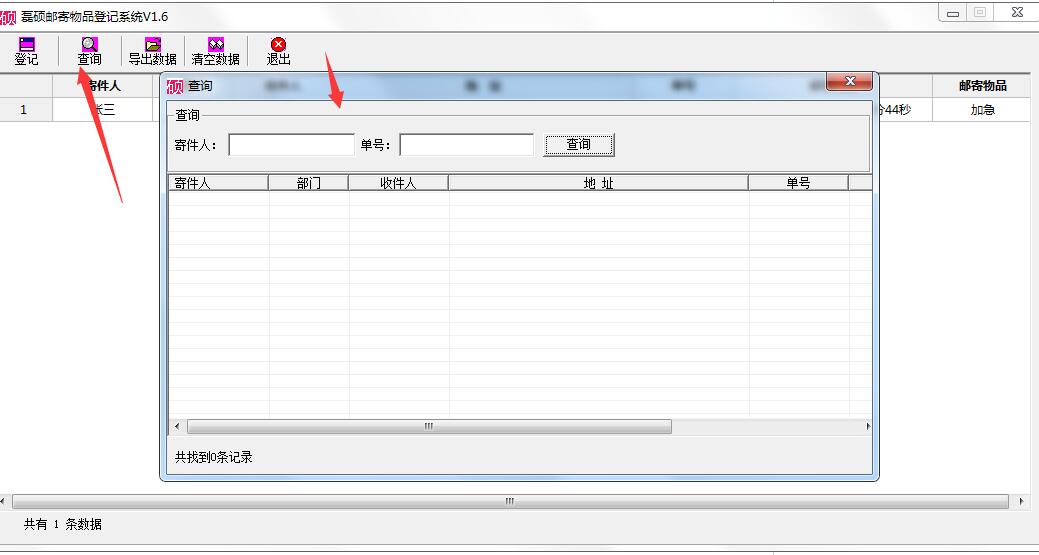Viewport: 1039px width, 555px height.
Task: Select the 寄件人 column header in the main table
Action: coord(104,86)
